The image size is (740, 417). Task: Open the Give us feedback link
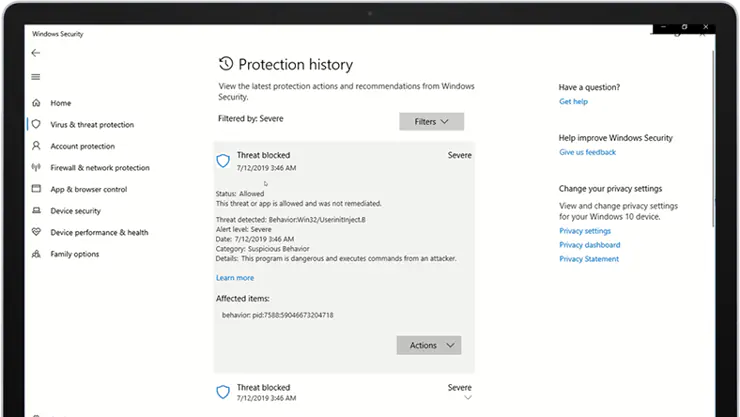point(588,152)
